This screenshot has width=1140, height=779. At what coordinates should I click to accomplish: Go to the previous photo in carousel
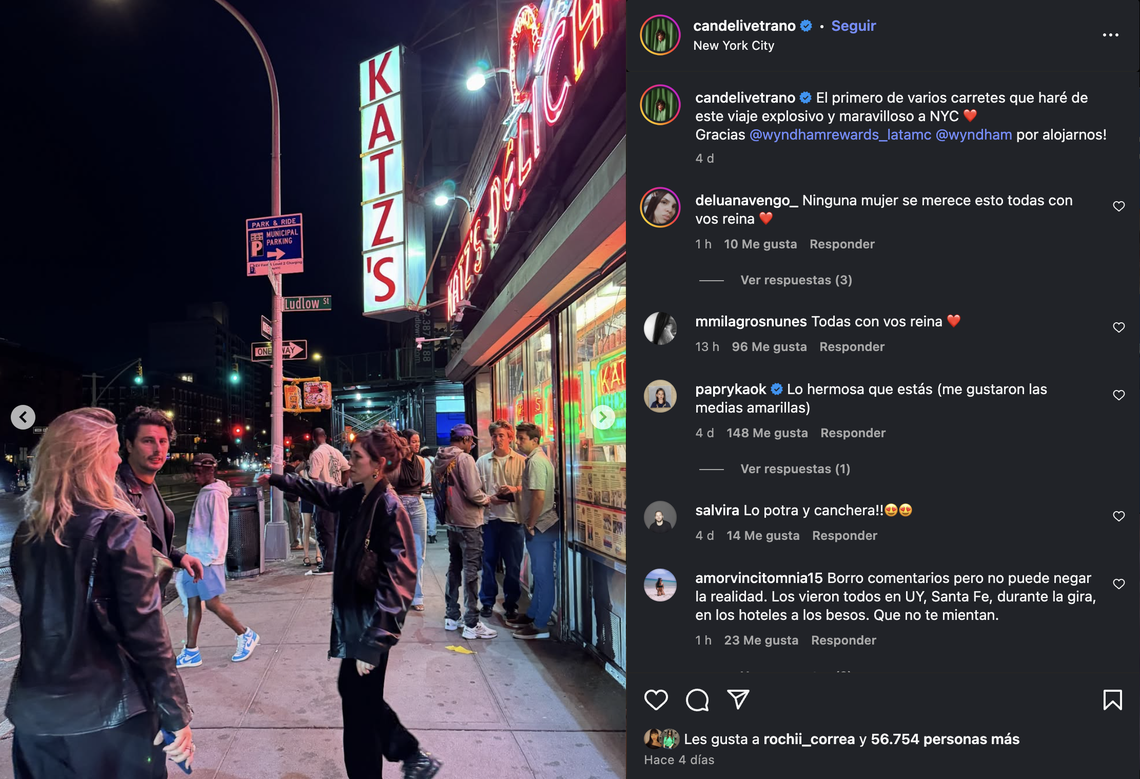coord(23,417)
